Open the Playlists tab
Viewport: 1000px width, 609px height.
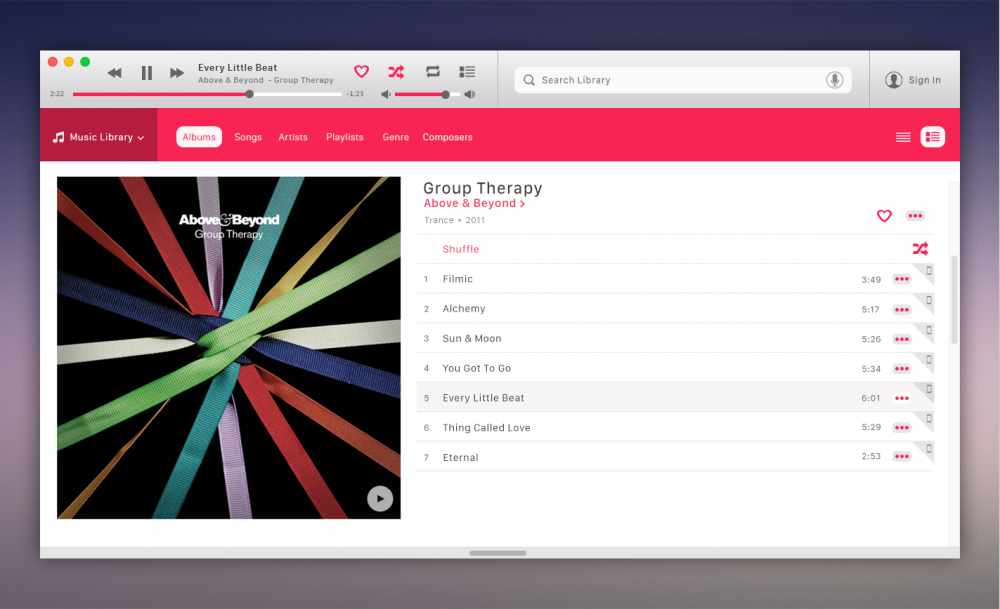pos(344,137)
